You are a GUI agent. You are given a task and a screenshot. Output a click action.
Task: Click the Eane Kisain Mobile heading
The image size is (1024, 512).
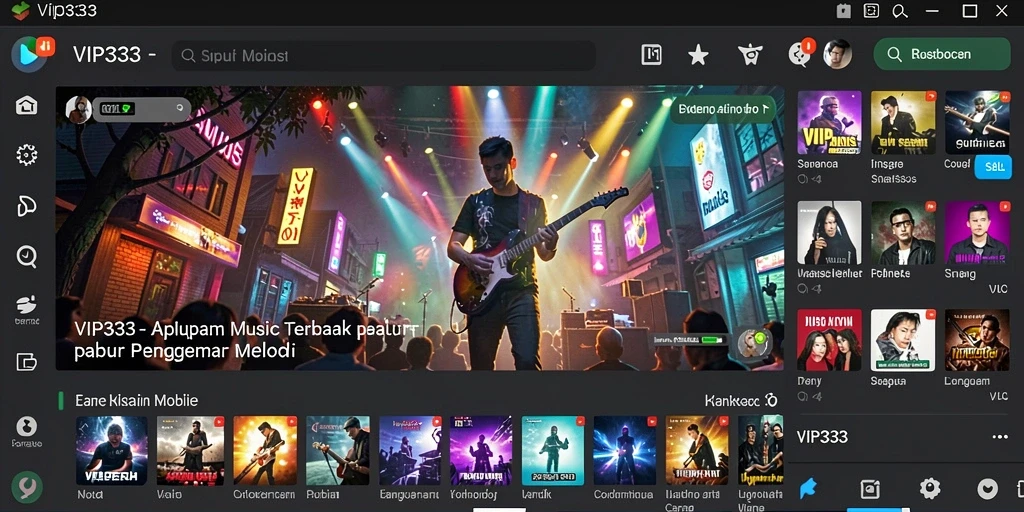click(x=136, y=400)
